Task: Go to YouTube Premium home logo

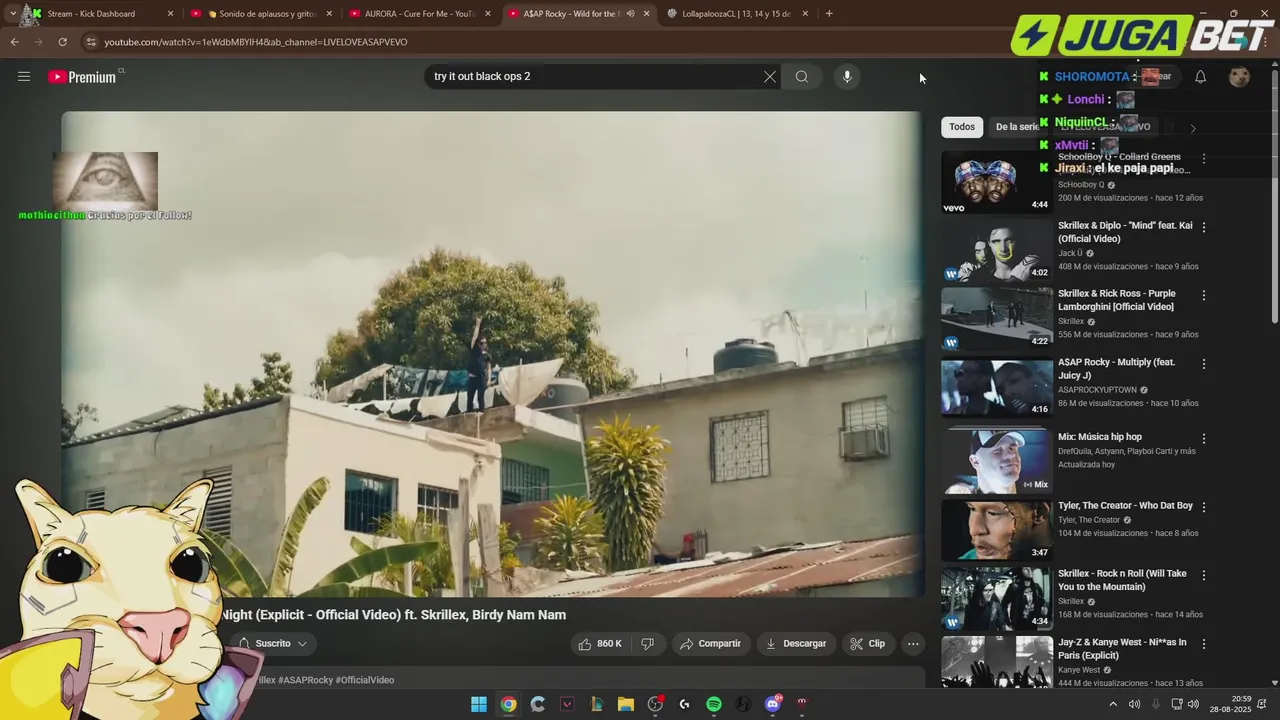Action: pyautogui.click(x=84, y=77)
